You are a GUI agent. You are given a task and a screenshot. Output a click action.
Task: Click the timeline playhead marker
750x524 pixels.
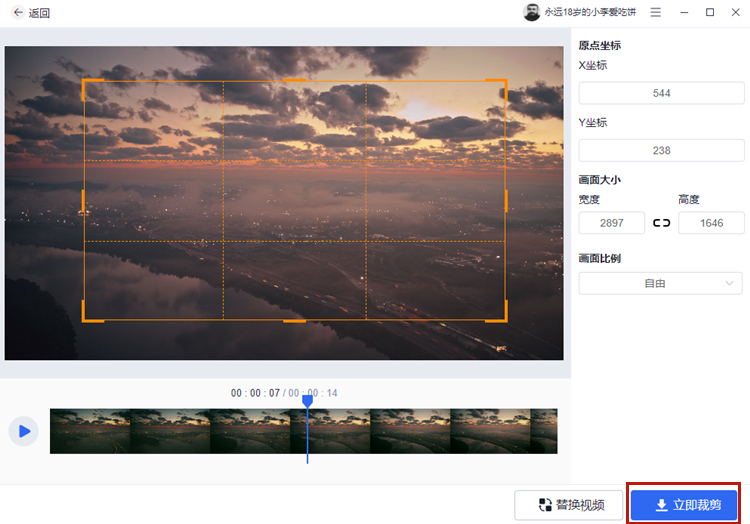tap(308, 402)
